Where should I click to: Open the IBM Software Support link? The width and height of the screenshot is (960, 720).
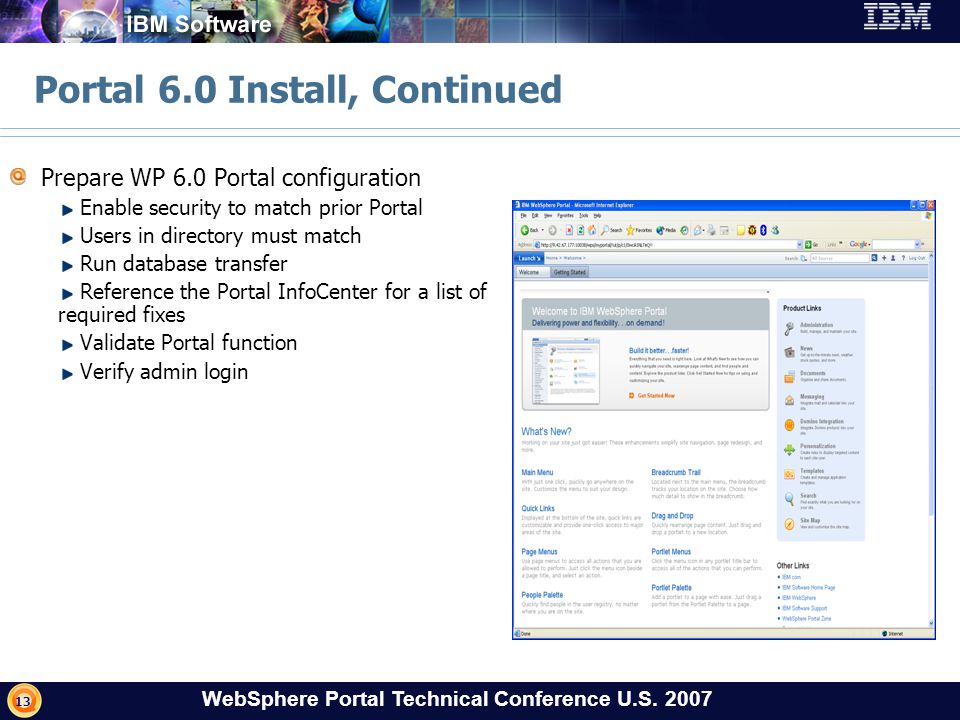click(x=804, y=608)
